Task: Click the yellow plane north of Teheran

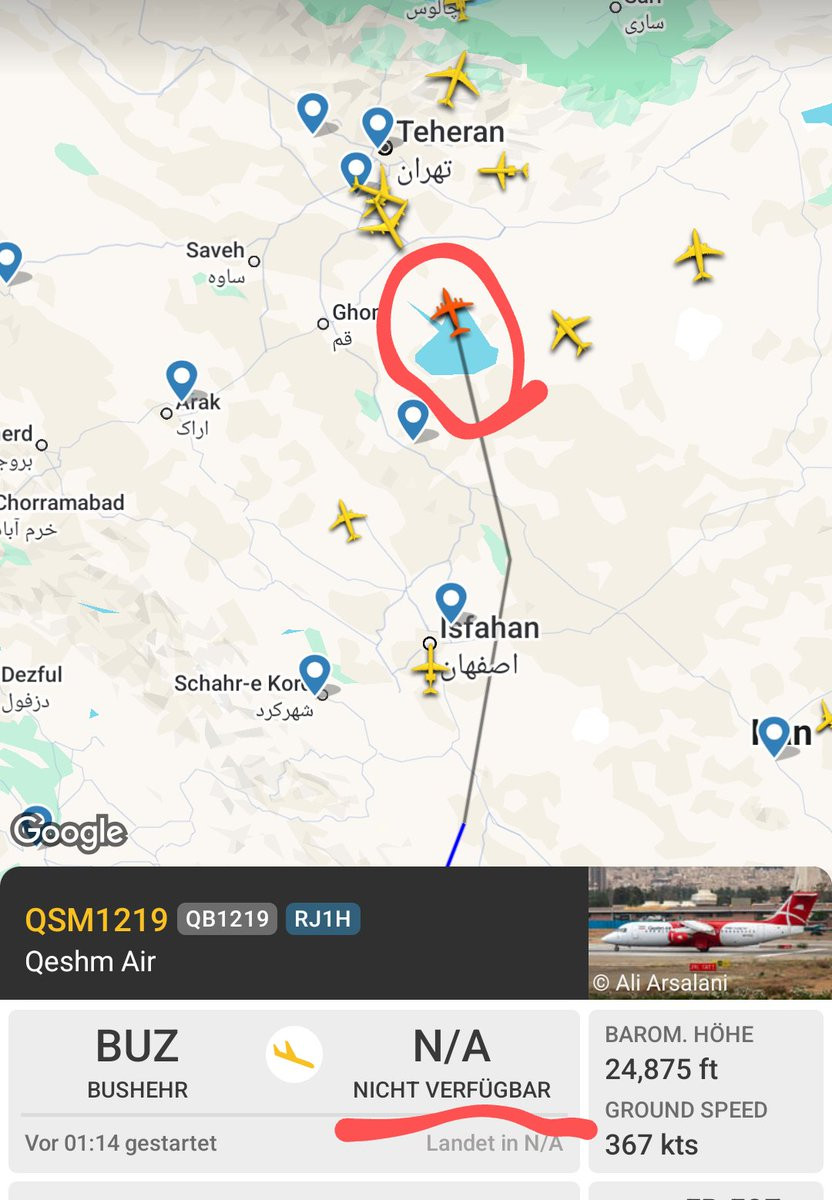Action: pos(454,79)
